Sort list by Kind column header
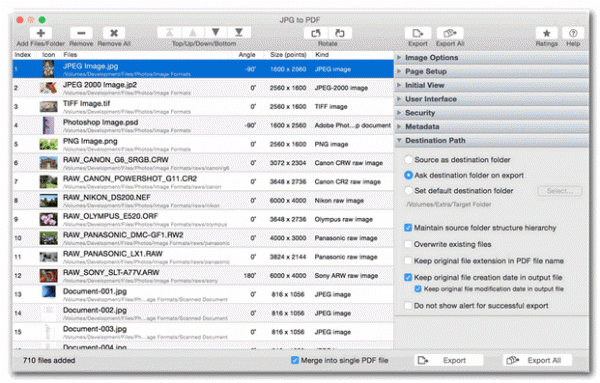600x383 pixels. point(322,55)
